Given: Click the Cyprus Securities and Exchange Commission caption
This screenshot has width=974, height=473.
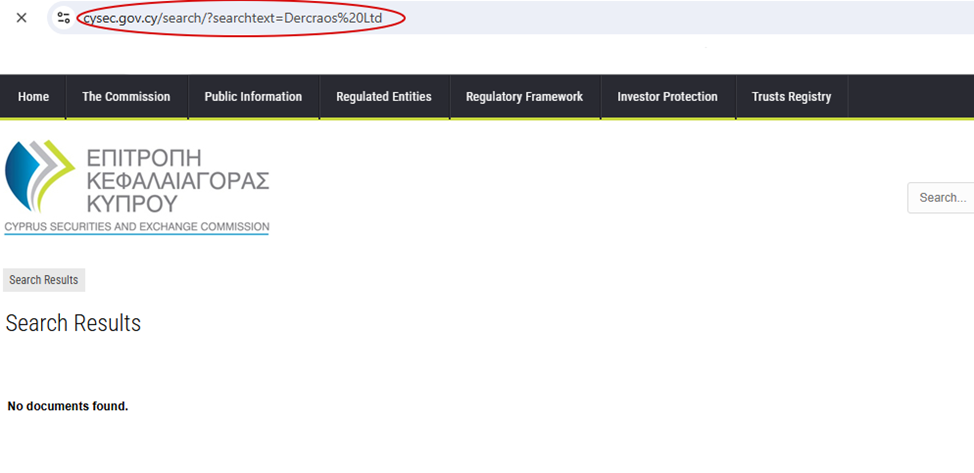Looking at the screenshot, I should coord(137,227).
